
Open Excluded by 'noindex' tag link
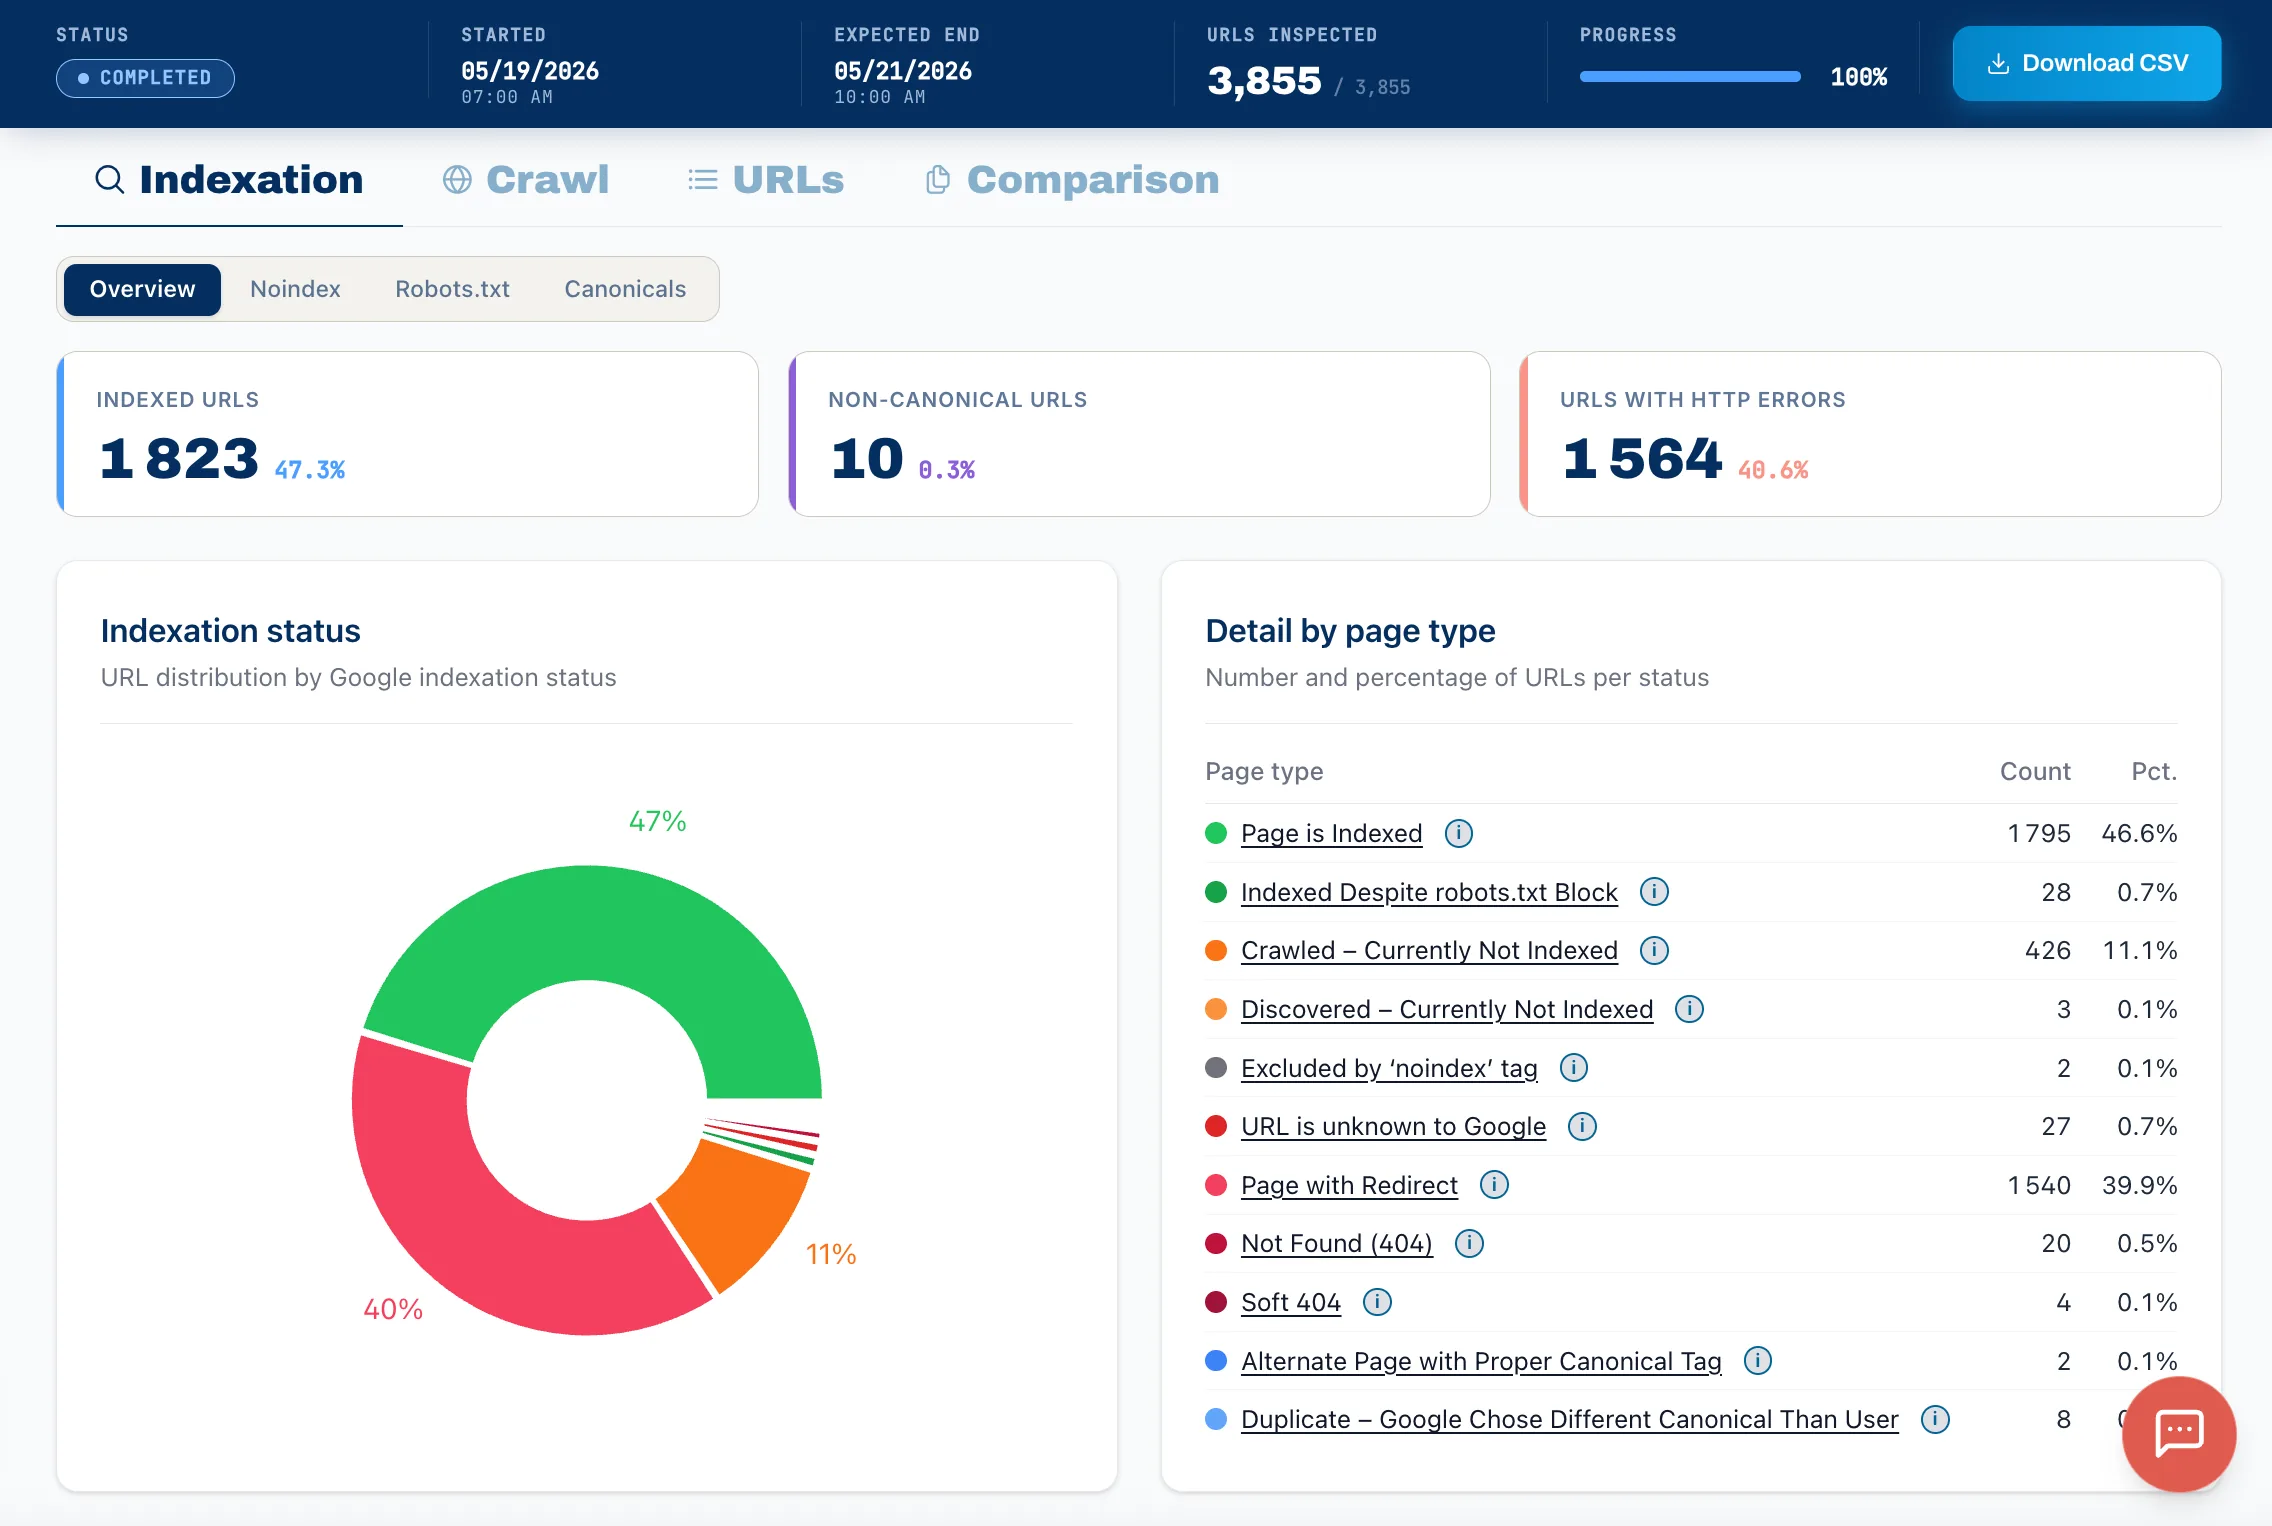pyautogui.click(x=1389, y=1069)
